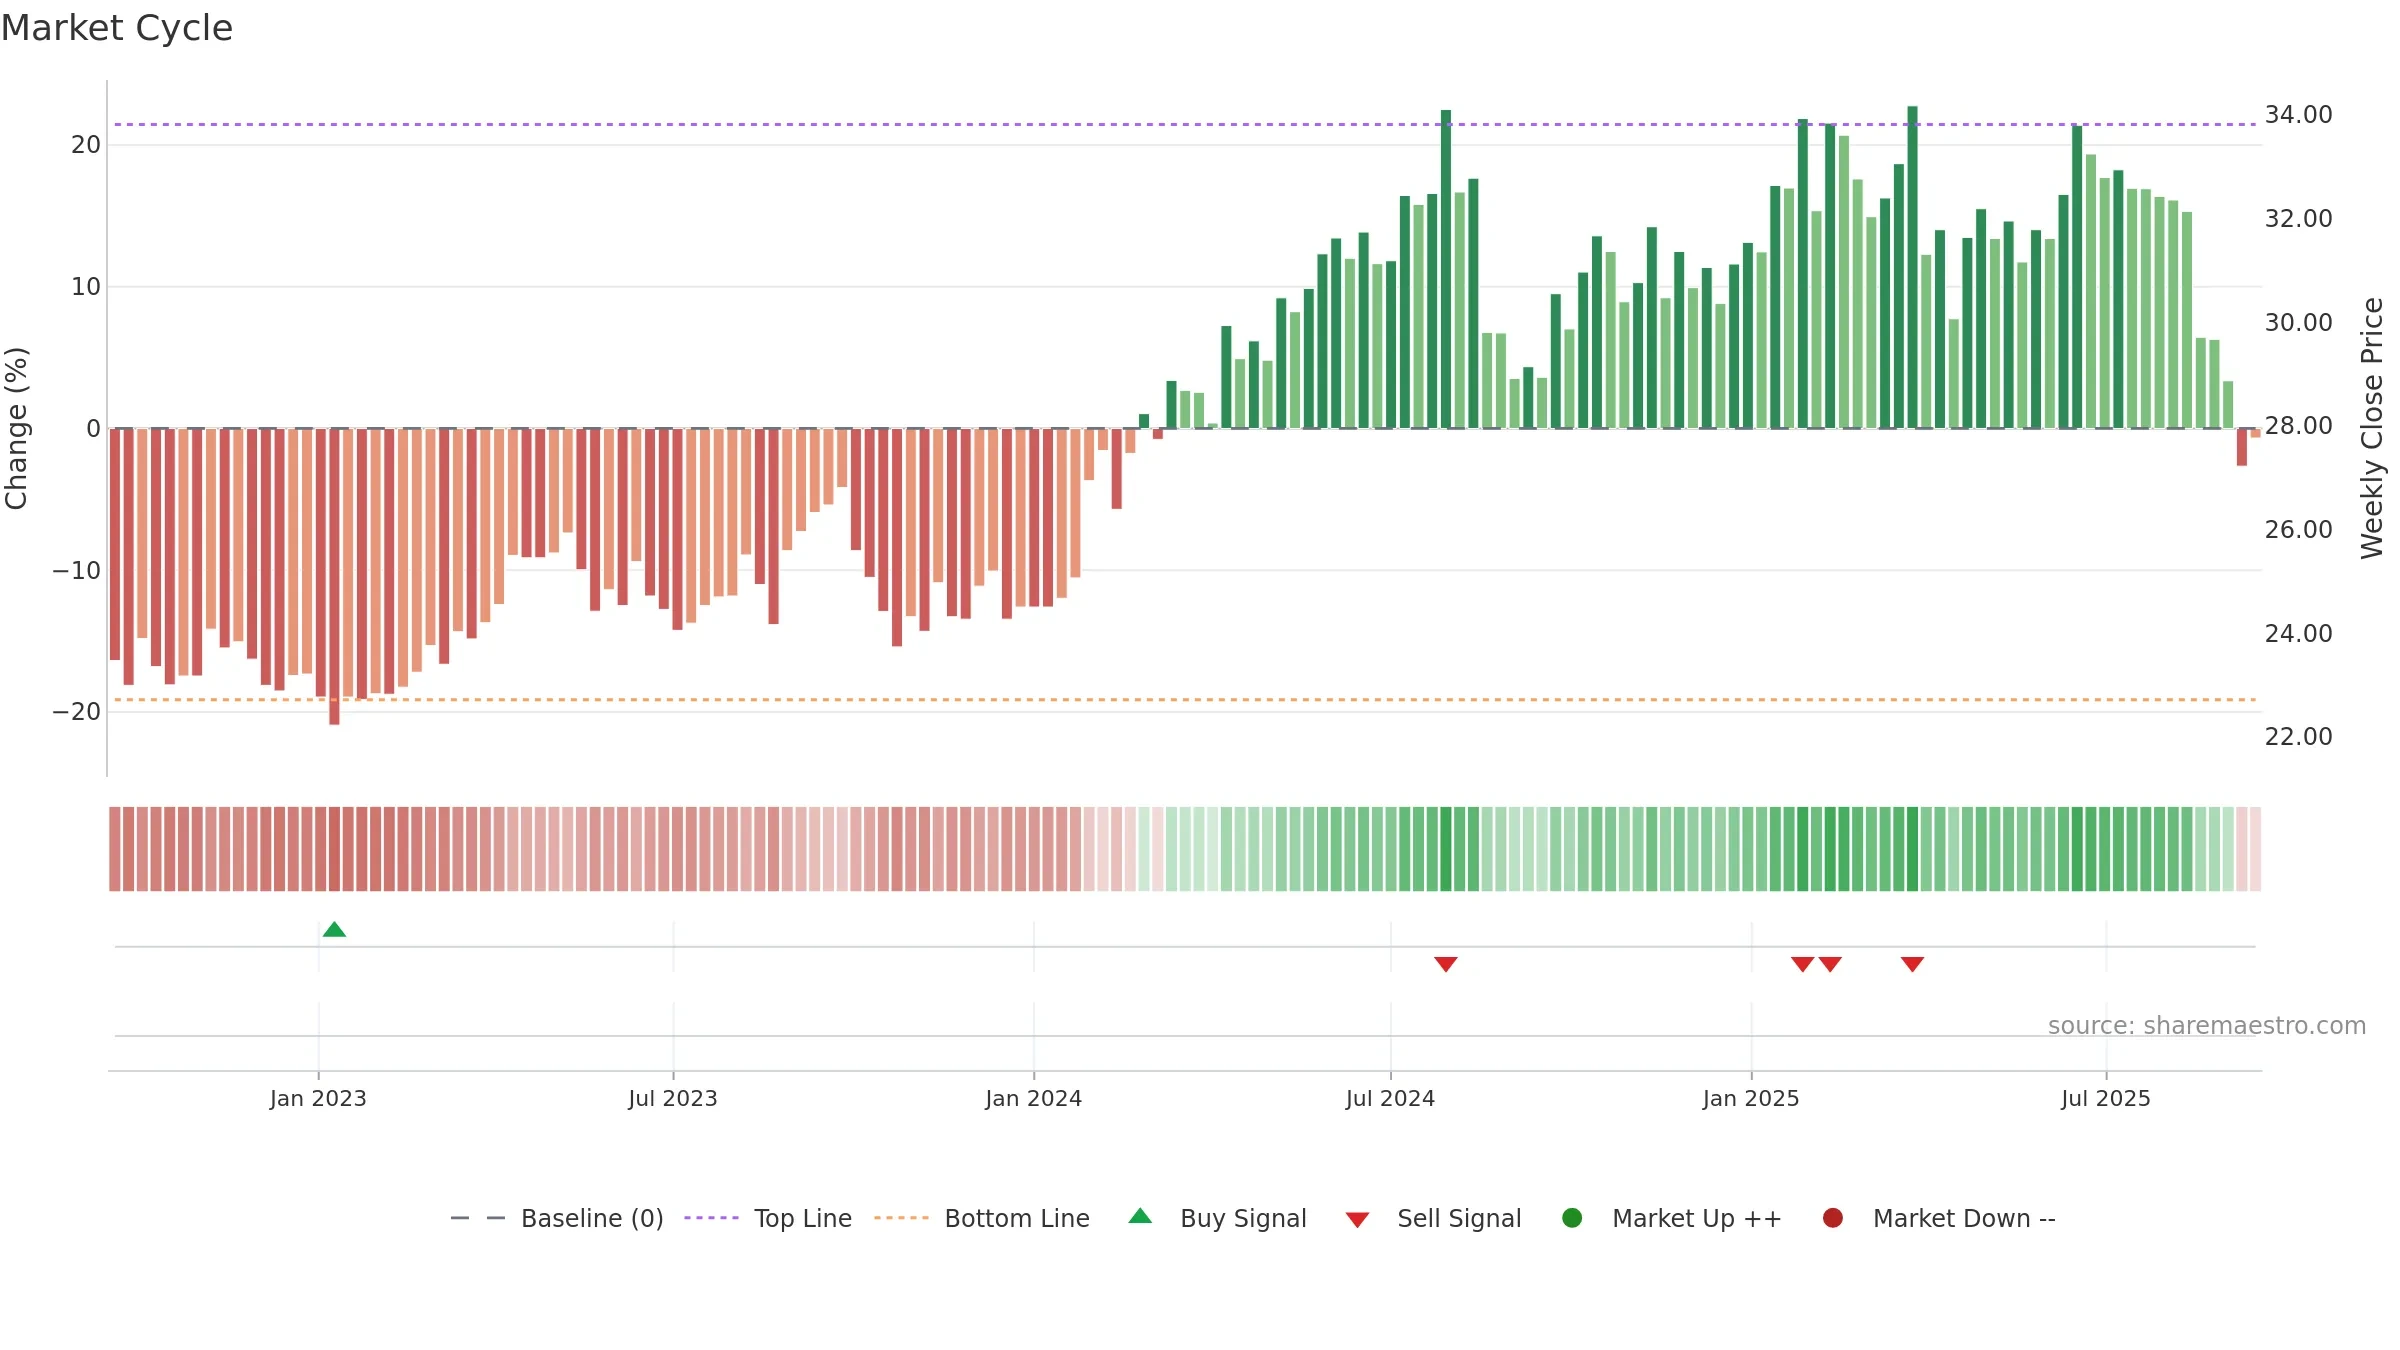Click the lowest red bar in January 2023
This screenshot has height=1350, width=2400.
[x=334, y=577]
